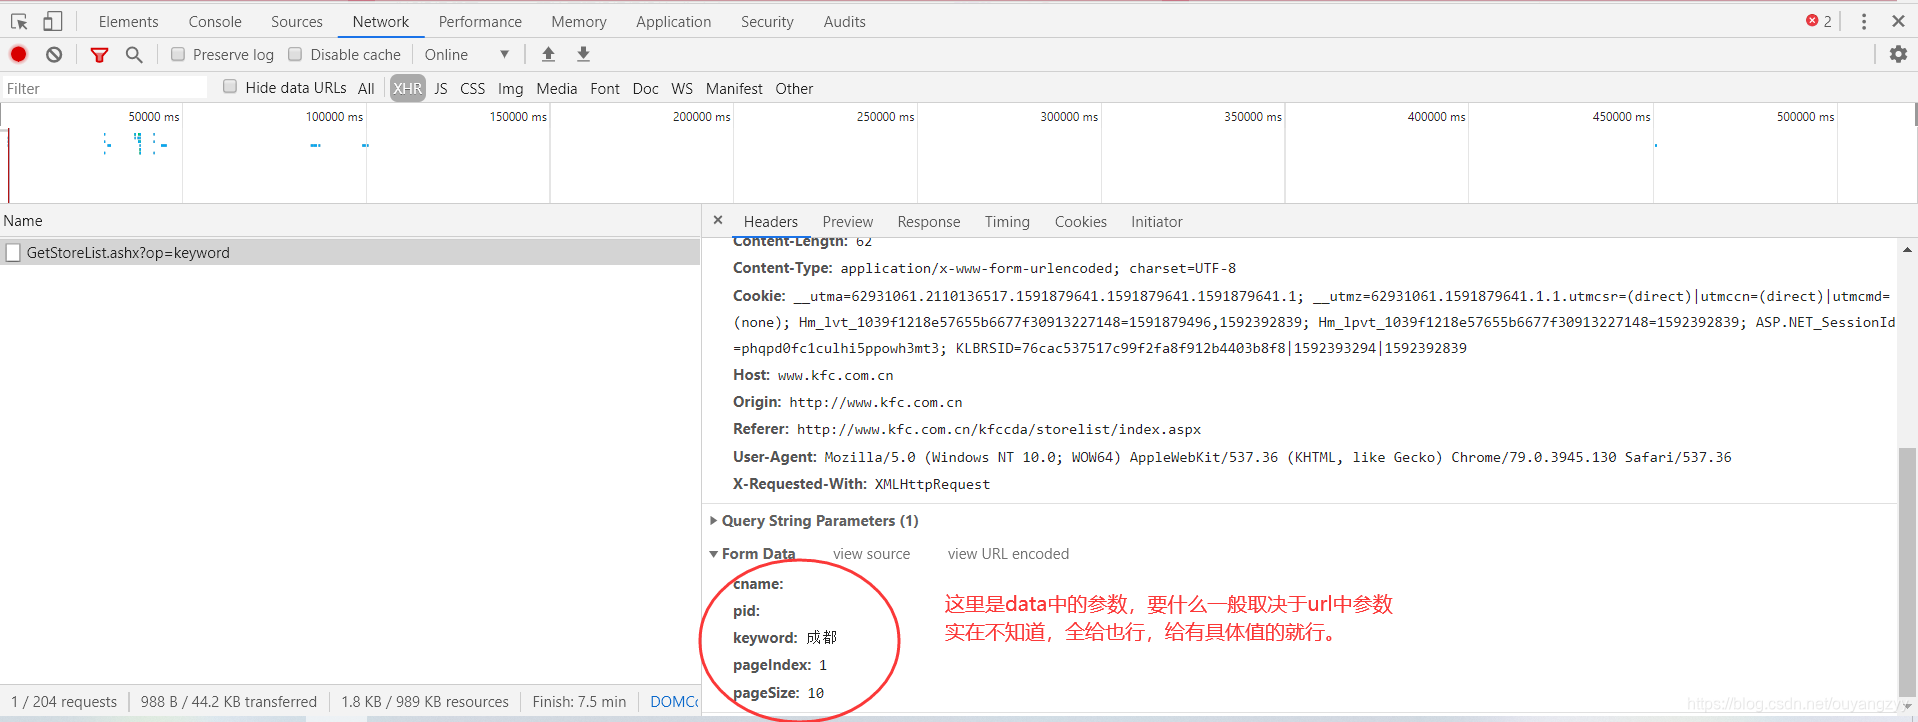Screen dimensions: 1918x722
Task: Show the Preview sub-tab
Action: pyautogui.click(x=848, y=222)
